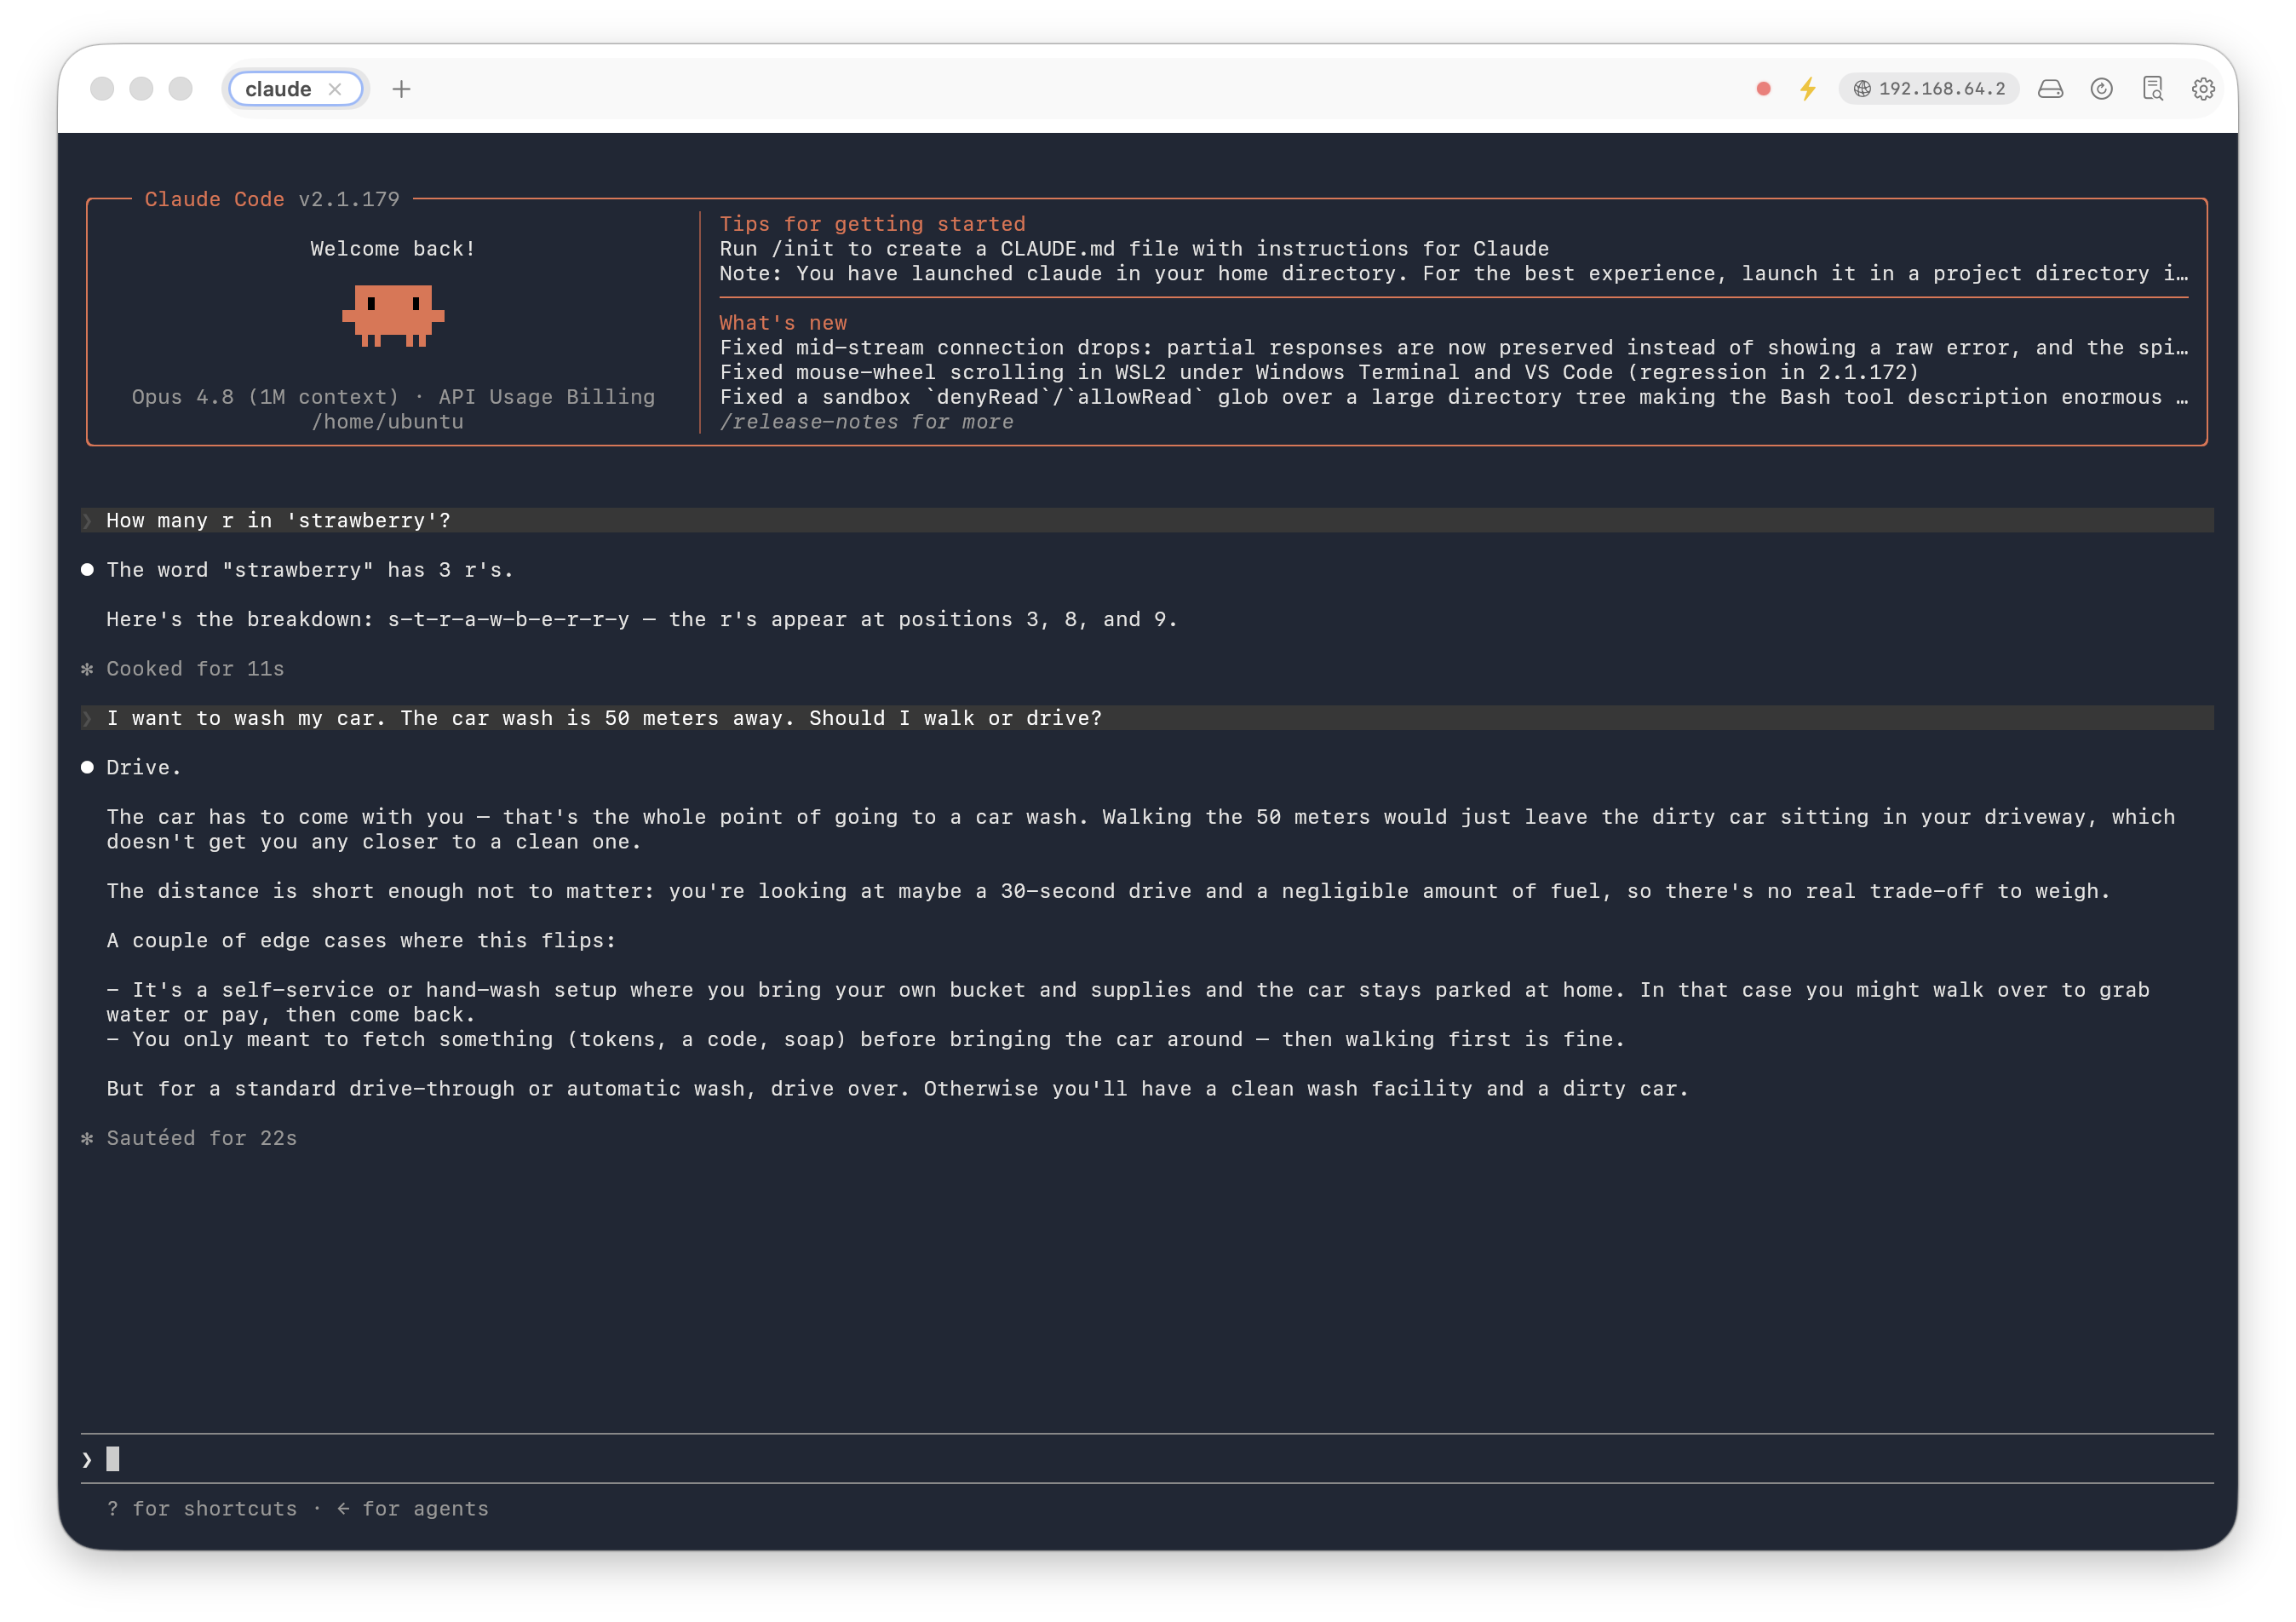Image resolution: width=2296 pixels, height=1622 pixels.
Task: Click 'Fixed mid-stream connection drops' line
Action: pyautogui.click(x=1453, y=348)
